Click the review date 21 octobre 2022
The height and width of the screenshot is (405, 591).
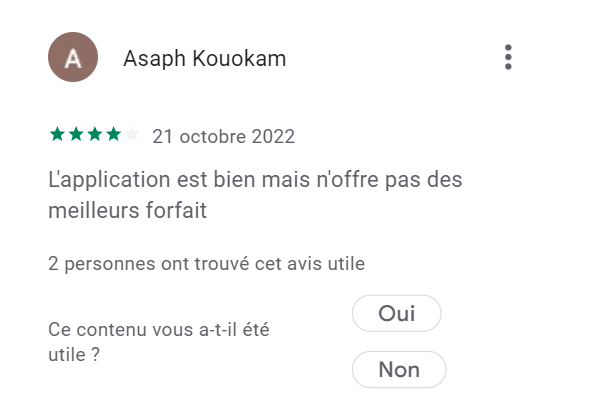[224, 136]
